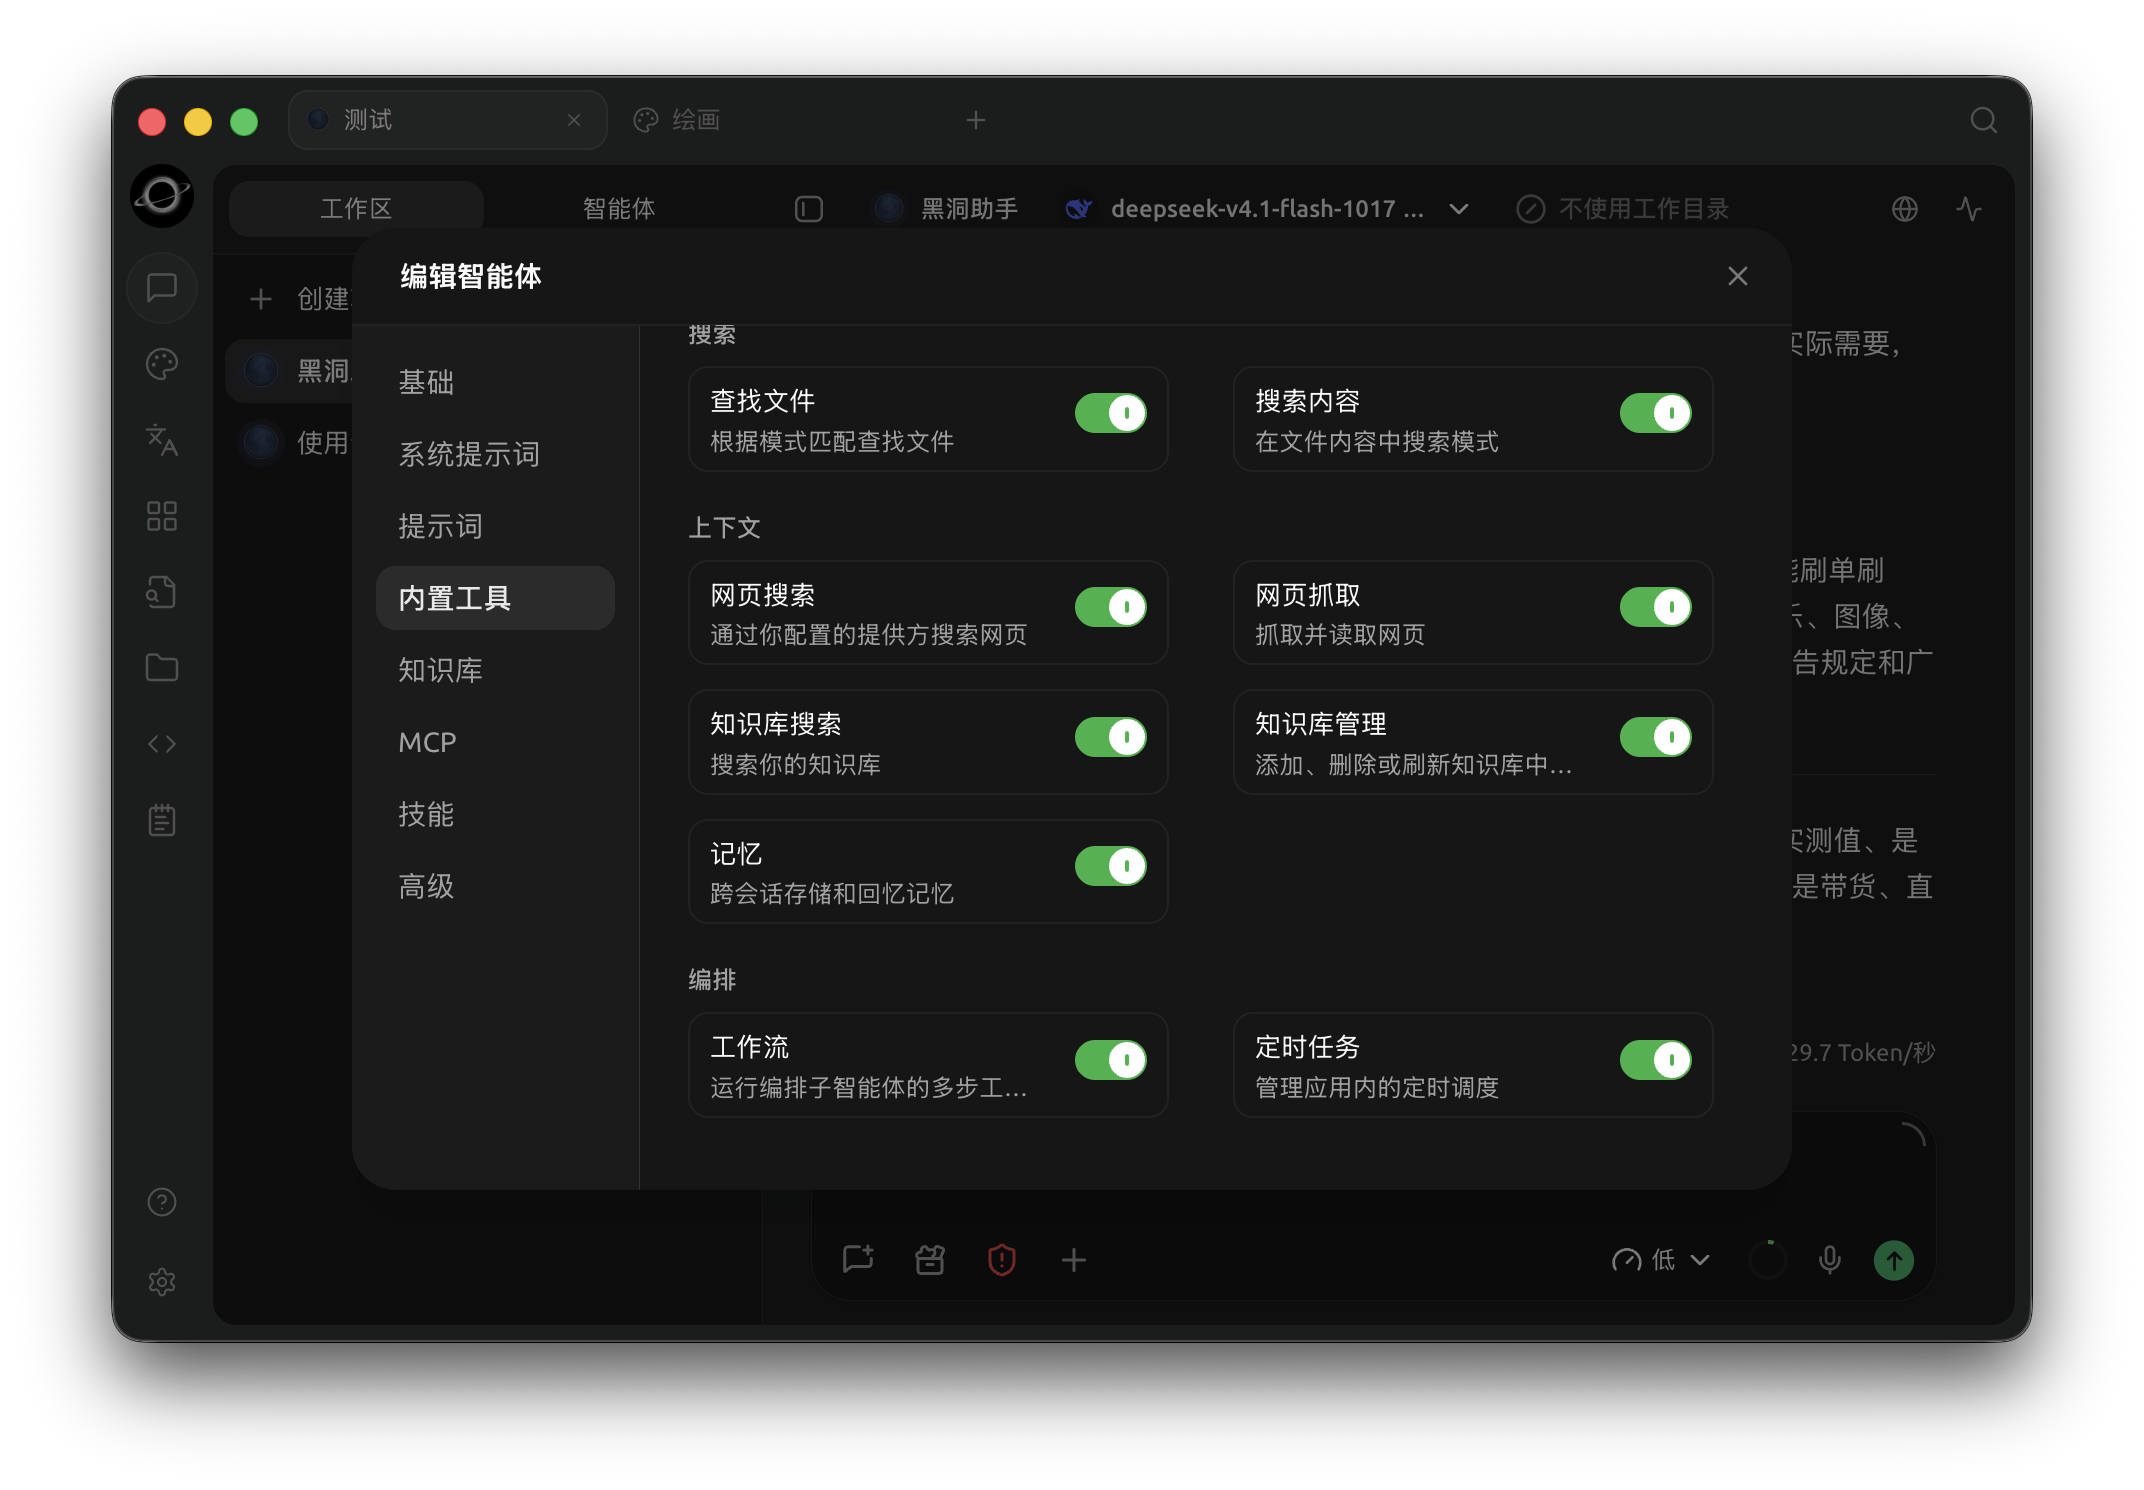Disable the 查找文件 toggle
2144x1490 pixels.
1111,413
